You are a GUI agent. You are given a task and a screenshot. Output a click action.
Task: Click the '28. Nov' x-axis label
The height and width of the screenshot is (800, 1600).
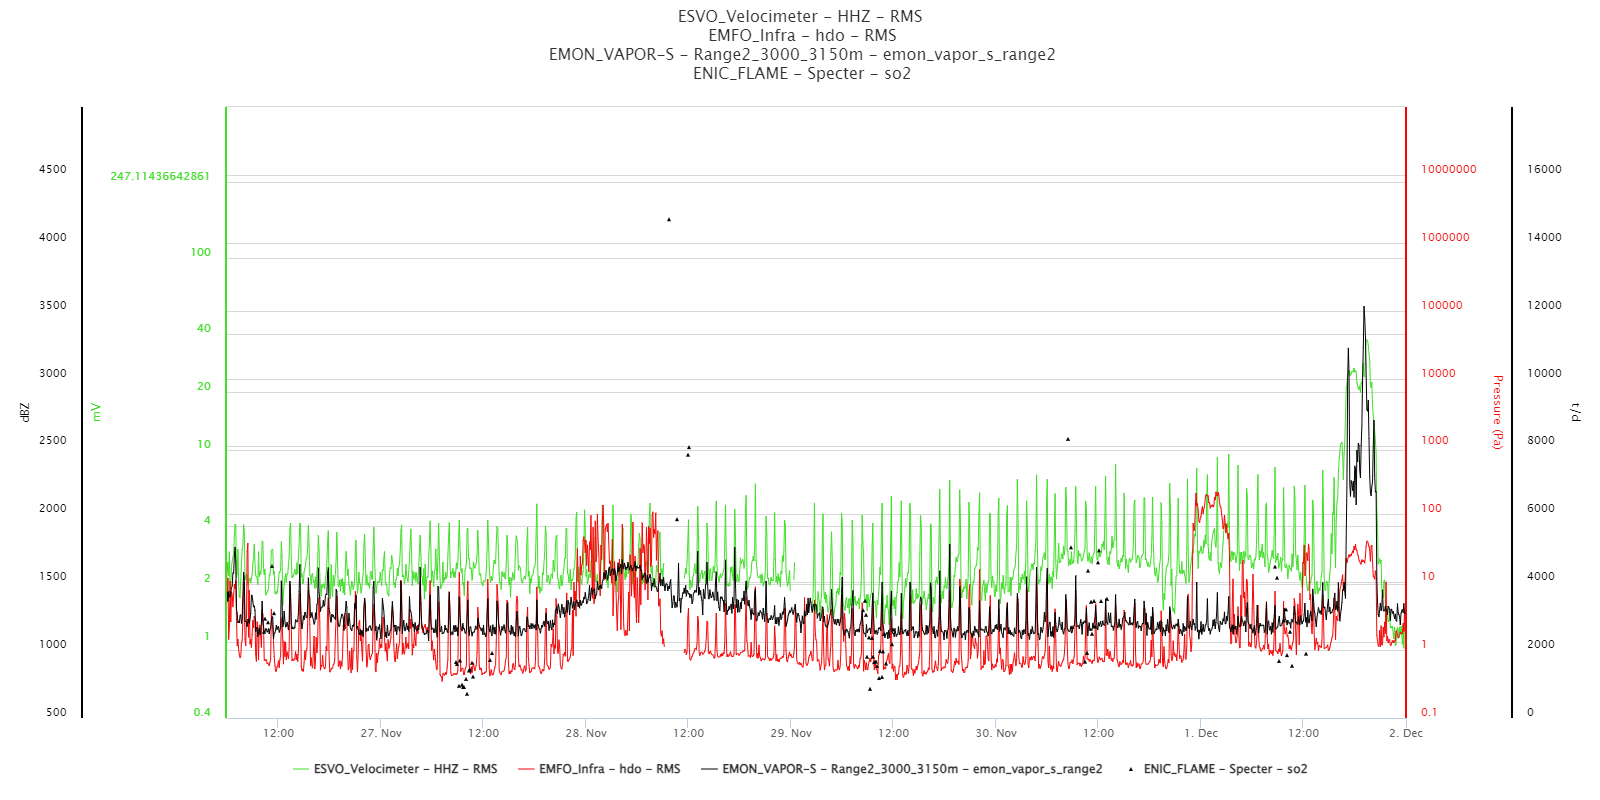tap(586, 733)
